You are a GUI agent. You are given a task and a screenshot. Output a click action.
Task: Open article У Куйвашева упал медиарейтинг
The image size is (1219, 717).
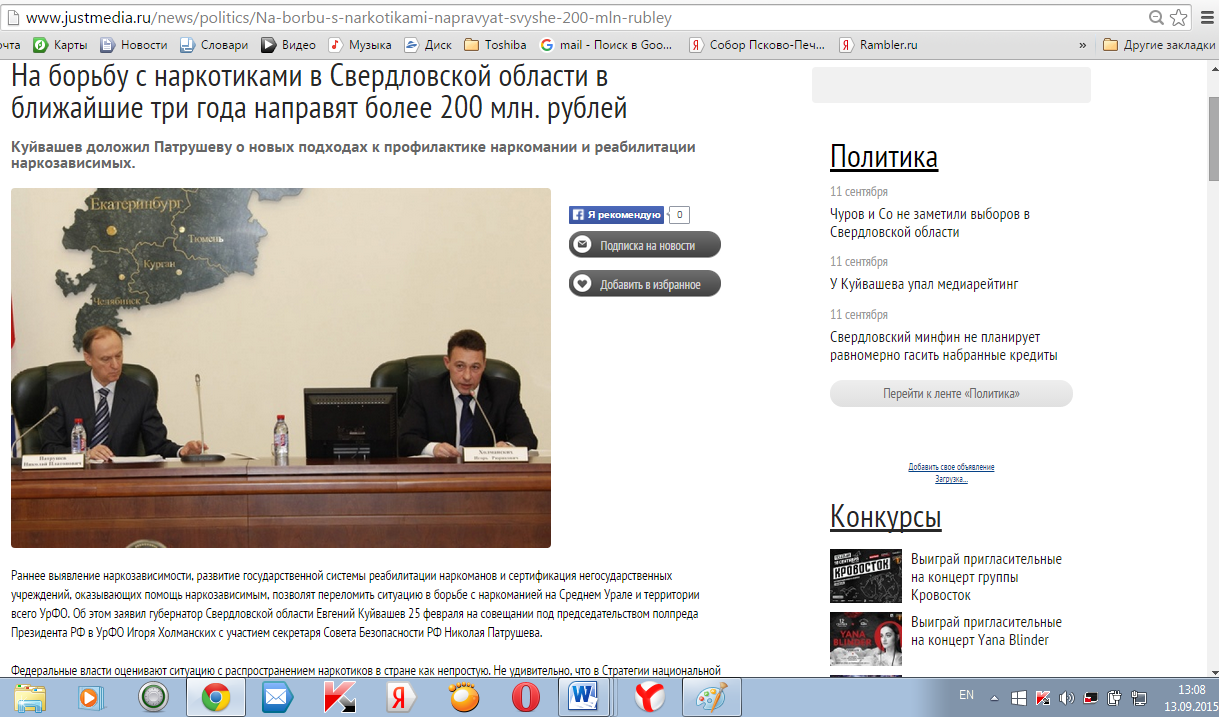(924, 284)
